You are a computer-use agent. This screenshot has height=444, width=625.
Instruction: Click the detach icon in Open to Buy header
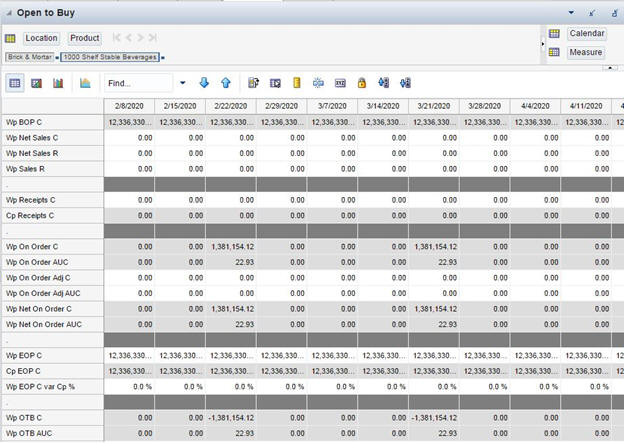click(592, 13)
